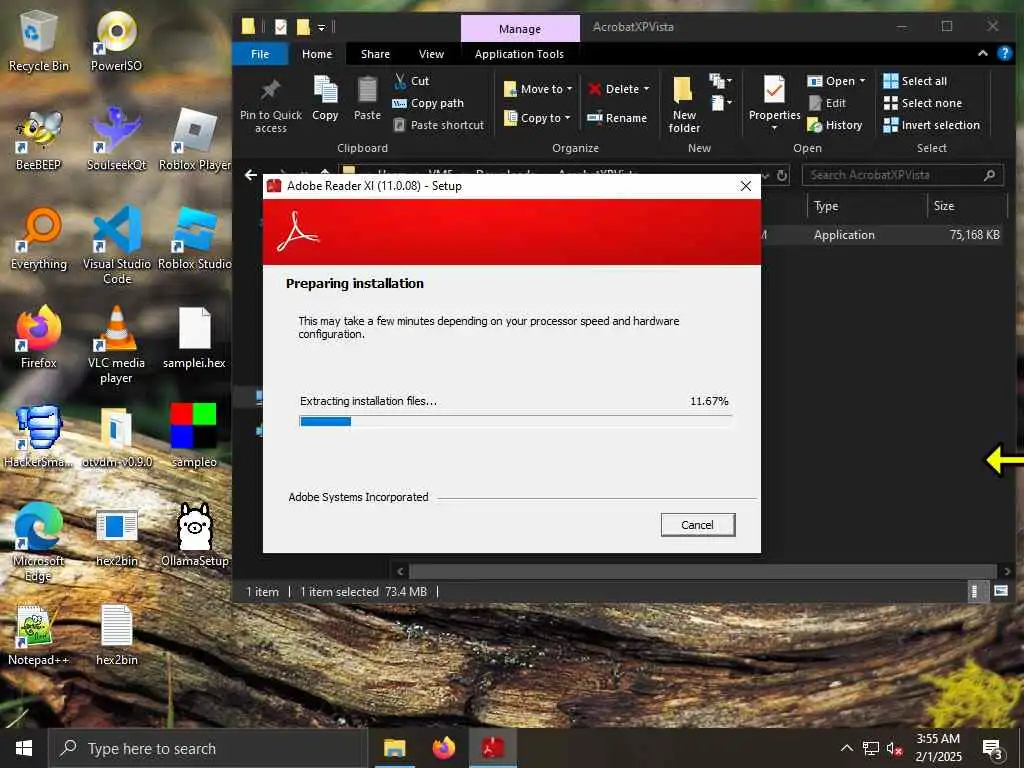
Task: Open the Recycle Bin desktop icon
Action: point(39,42)
